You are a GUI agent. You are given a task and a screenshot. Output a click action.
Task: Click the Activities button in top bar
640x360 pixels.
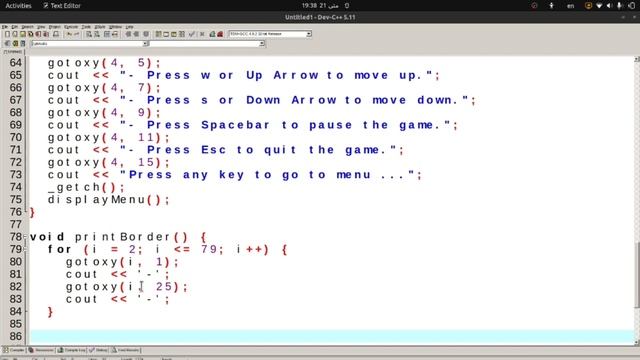tap(18, 6)
